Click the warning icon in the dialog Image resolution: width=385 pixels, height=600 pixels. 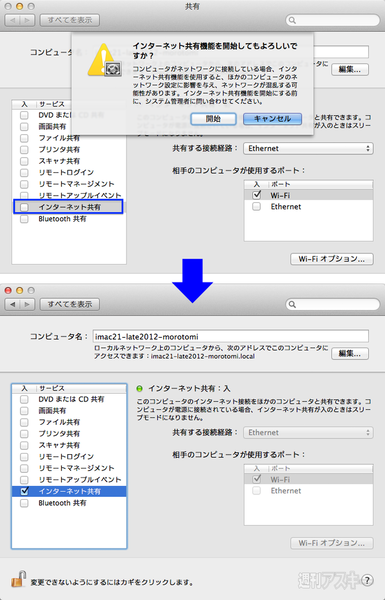(x=104, y=60)
